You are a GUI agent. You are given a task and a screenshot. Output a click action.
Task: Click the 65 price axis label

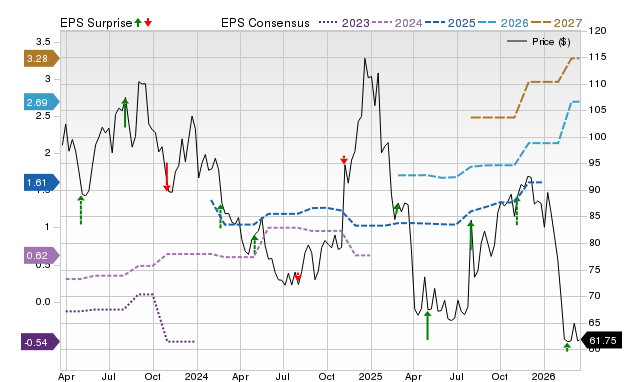tap(595, 322)
